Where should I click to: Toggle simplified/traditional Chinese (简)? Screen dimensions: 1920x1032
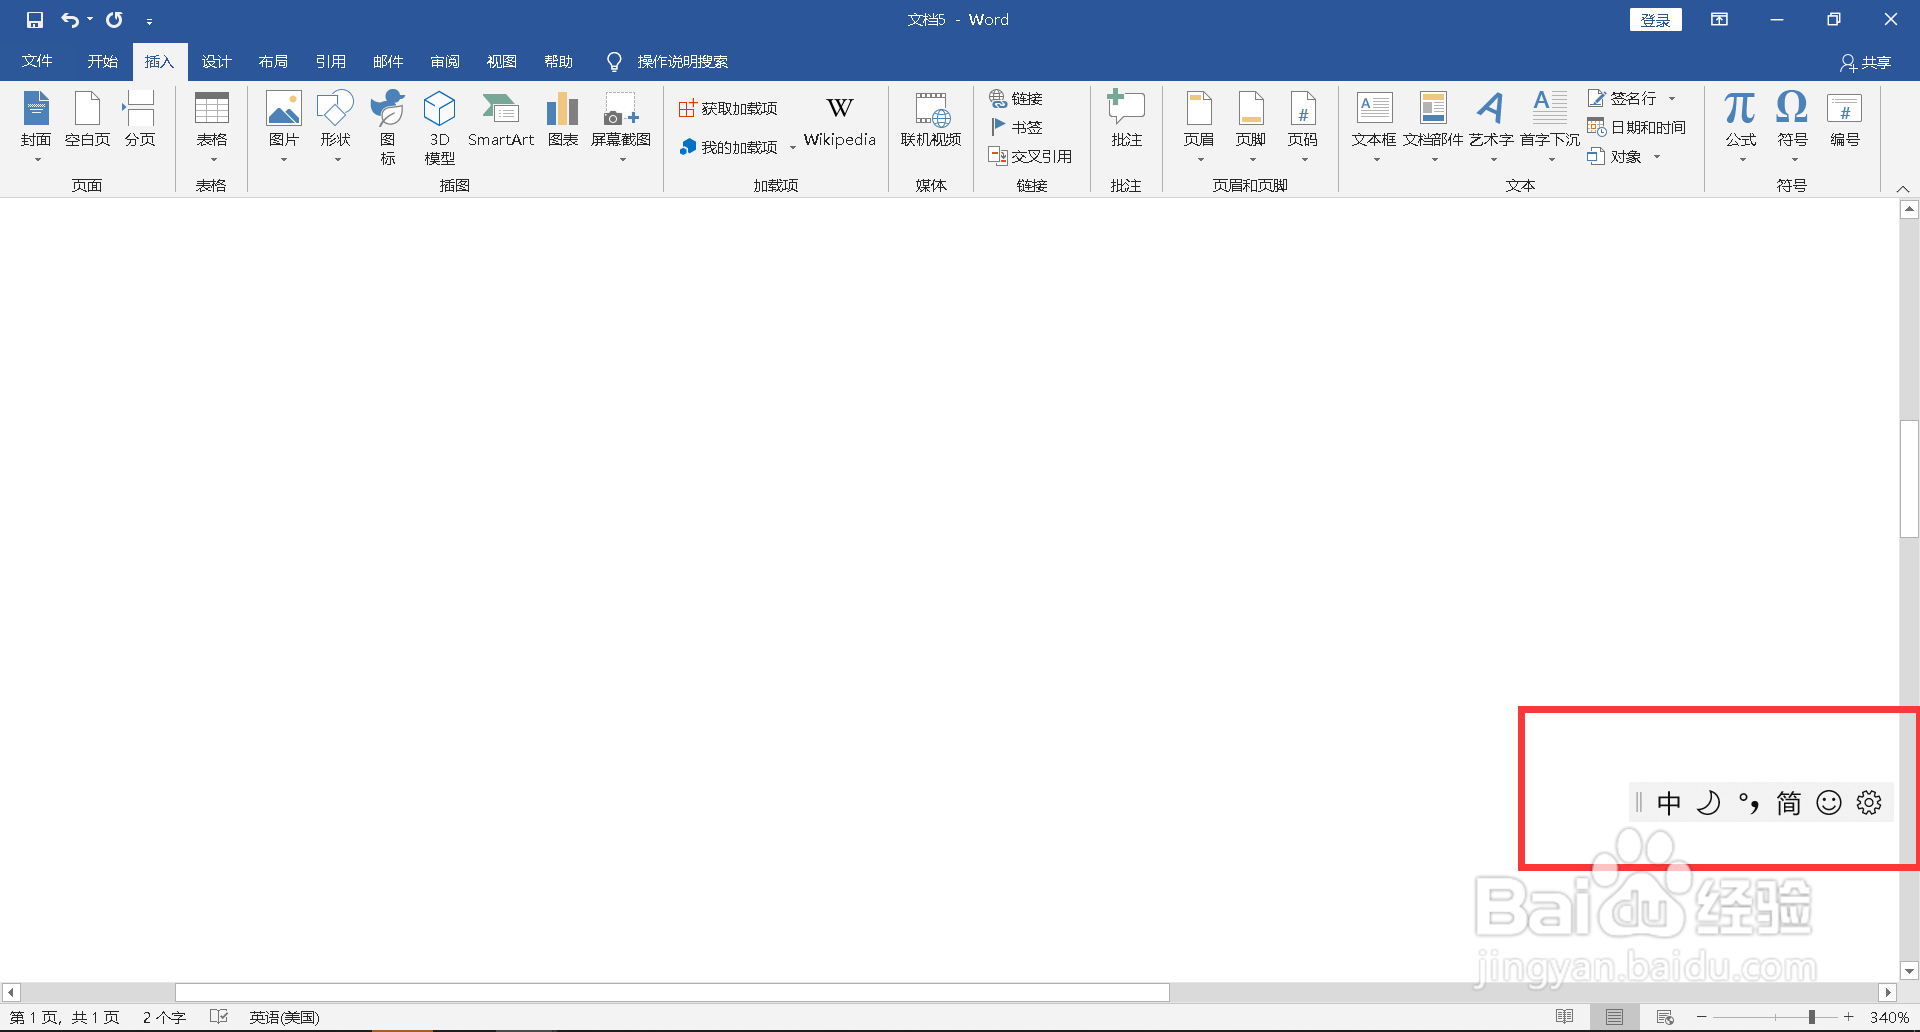coord(1789,803)
